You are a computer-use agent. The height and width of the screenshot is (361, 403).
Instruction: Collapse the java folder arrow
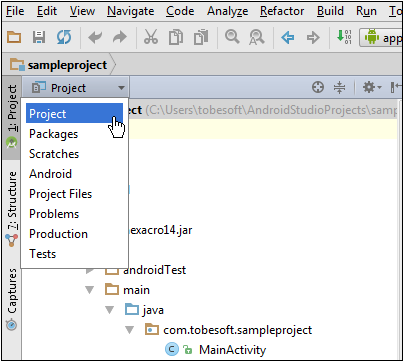[110, 310]
